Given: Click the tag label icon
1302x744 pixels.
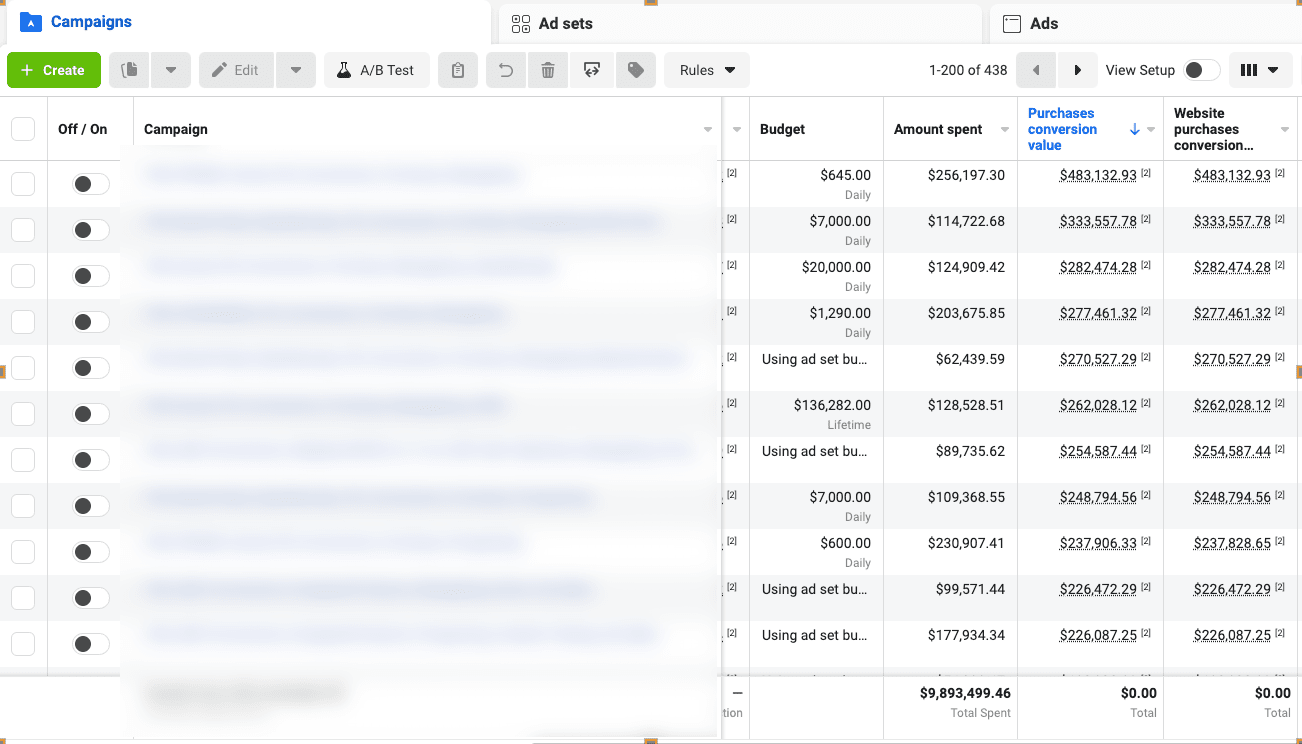Looking at the screenshot, I should [x=635, y=70].
